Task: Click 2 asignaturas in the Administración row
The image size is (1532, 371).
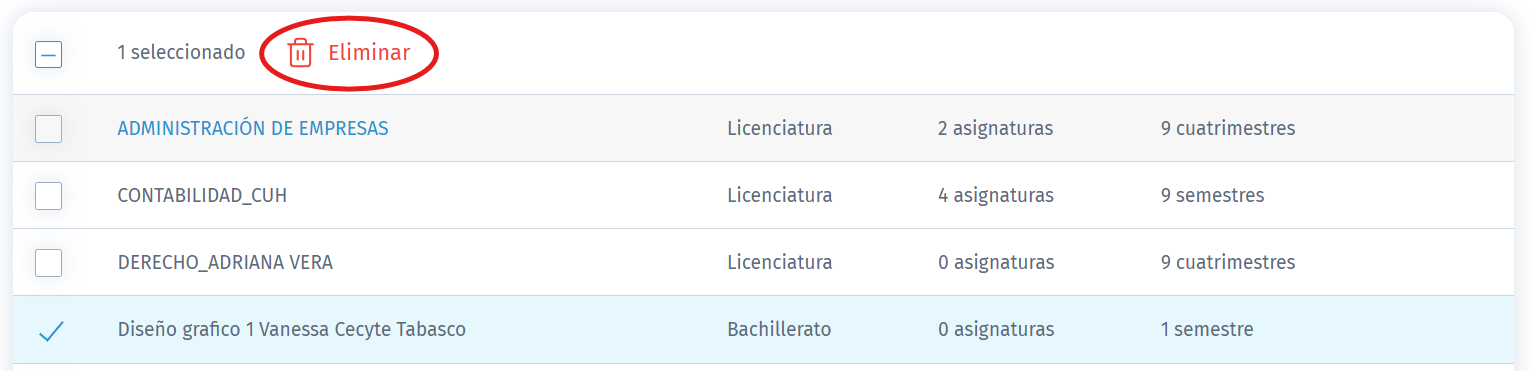Action: click(x=995, y=128)
